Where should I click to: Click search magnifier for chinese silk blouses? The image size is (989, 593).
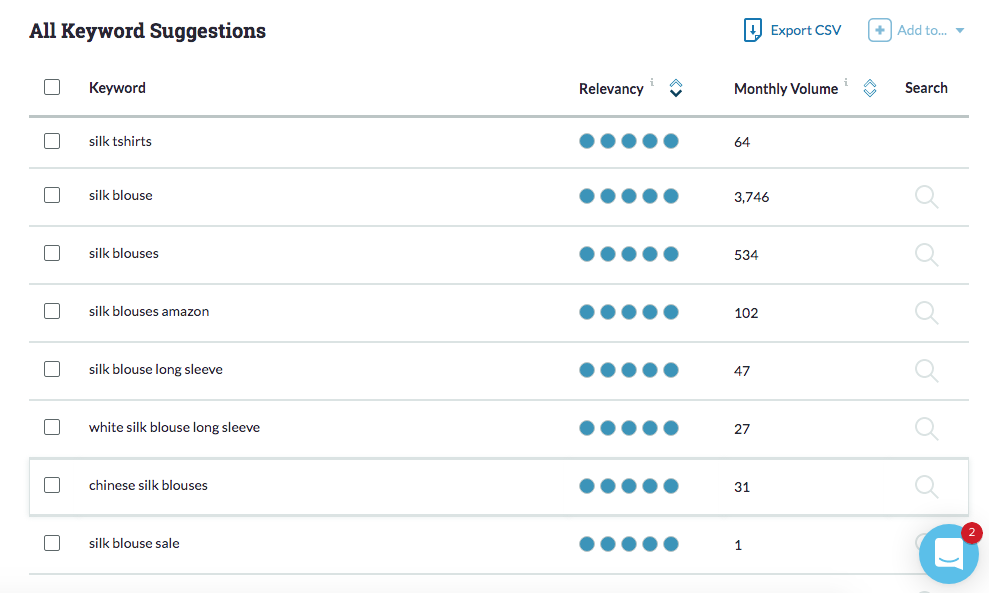[x=927, y=487]
